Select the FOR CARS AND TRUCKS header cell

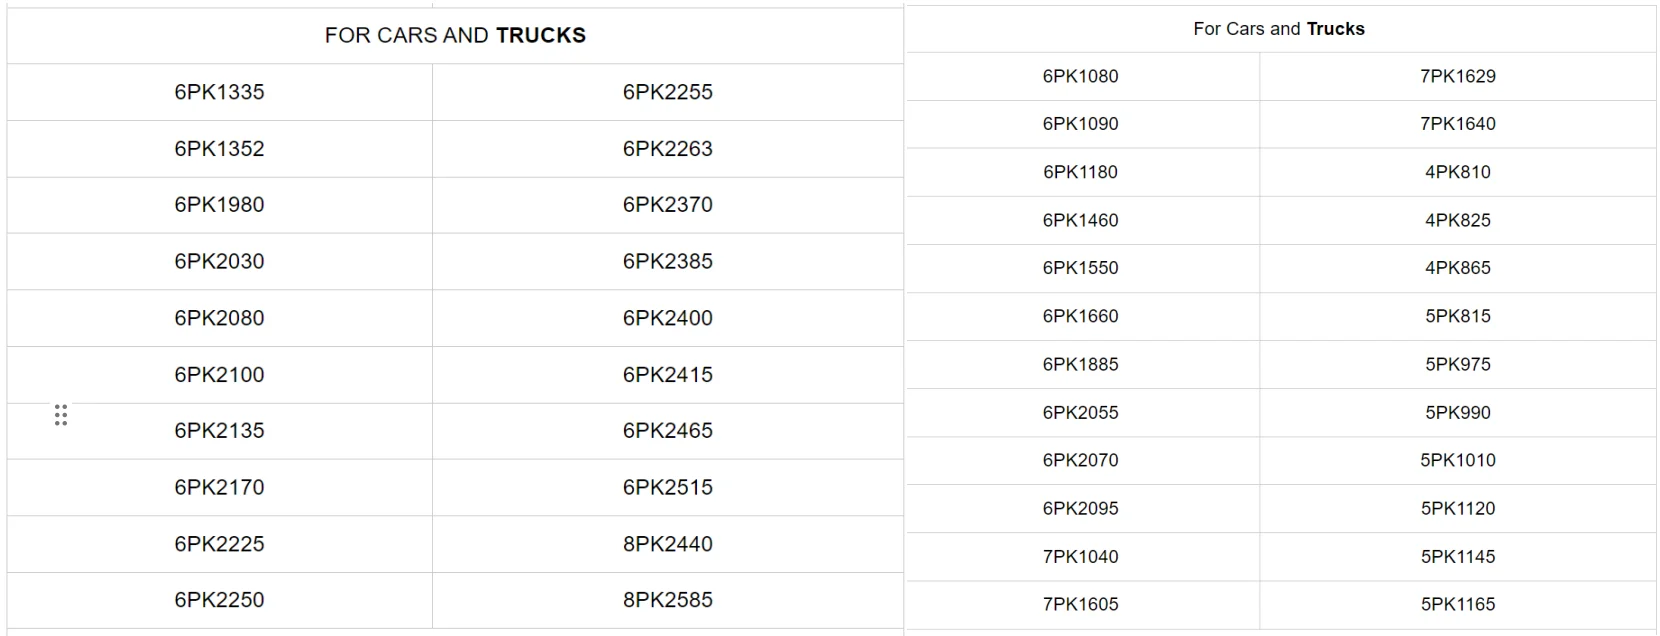455,36
